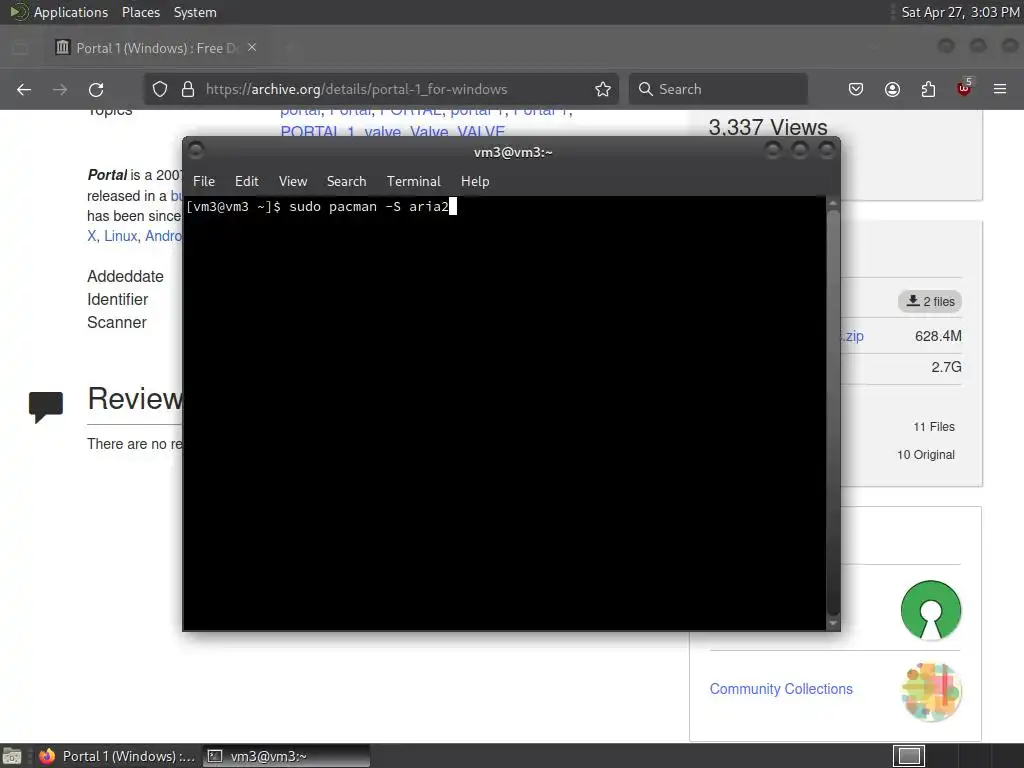Open the Terminal menu in terminal window
This screenshot has width=1024, height=768.
coord(413,182)
